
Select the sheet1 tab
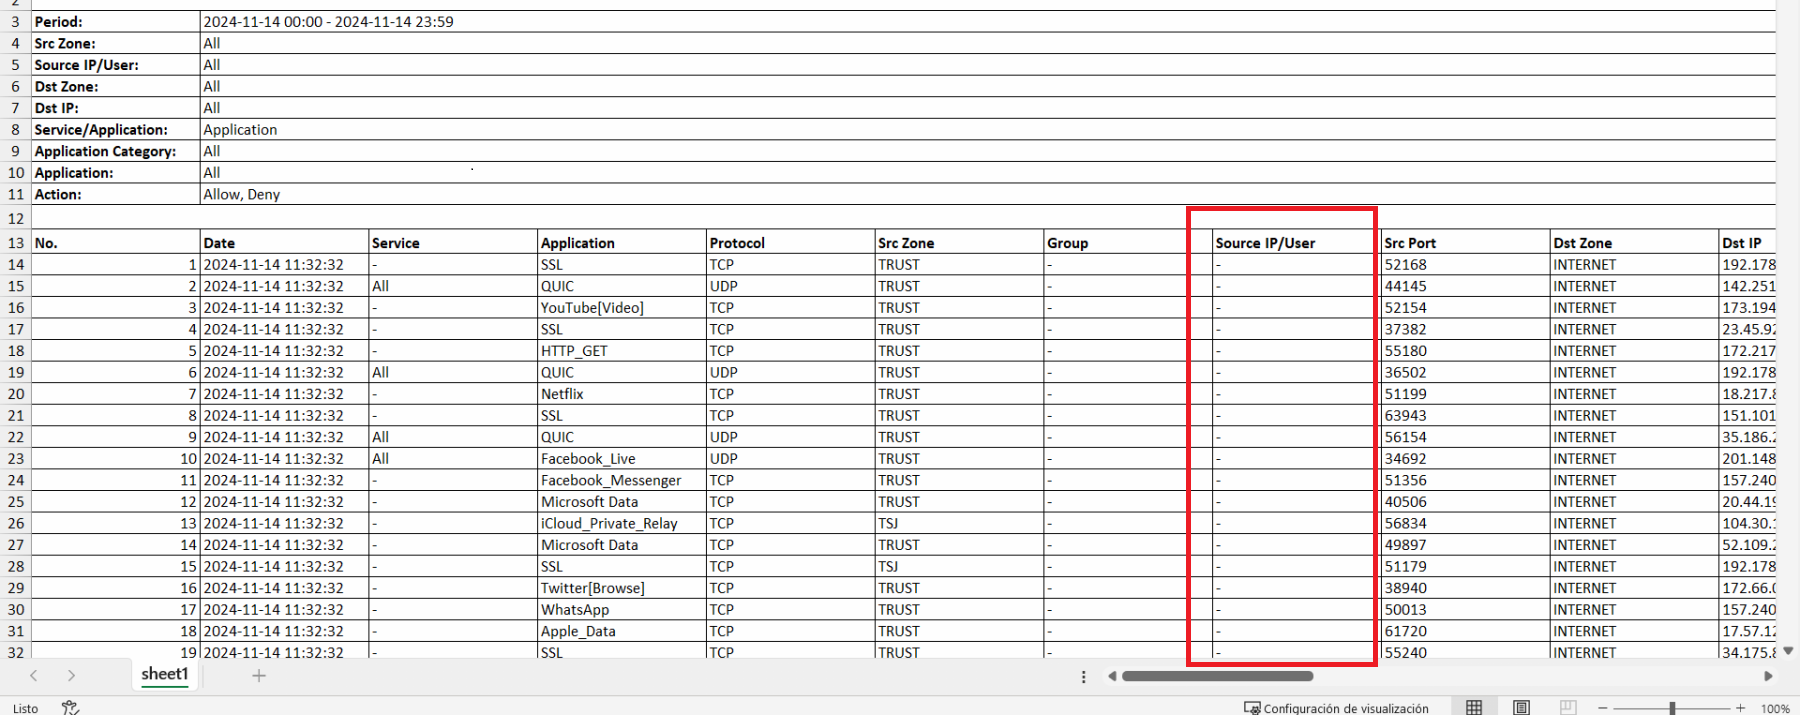pyautogui.click(x=164, y=674)
